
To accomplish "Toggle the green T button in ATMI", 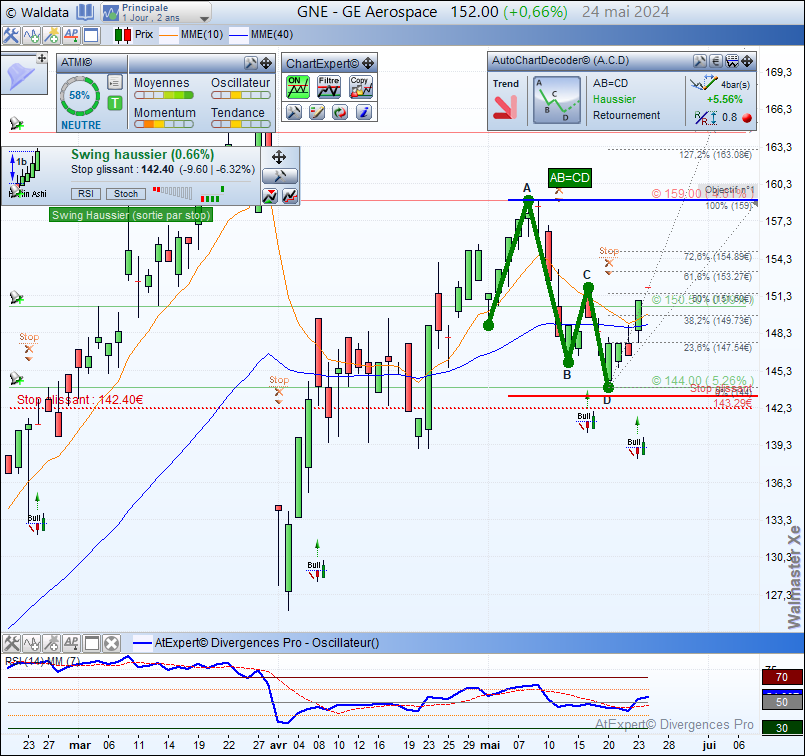I will (114, 103).
